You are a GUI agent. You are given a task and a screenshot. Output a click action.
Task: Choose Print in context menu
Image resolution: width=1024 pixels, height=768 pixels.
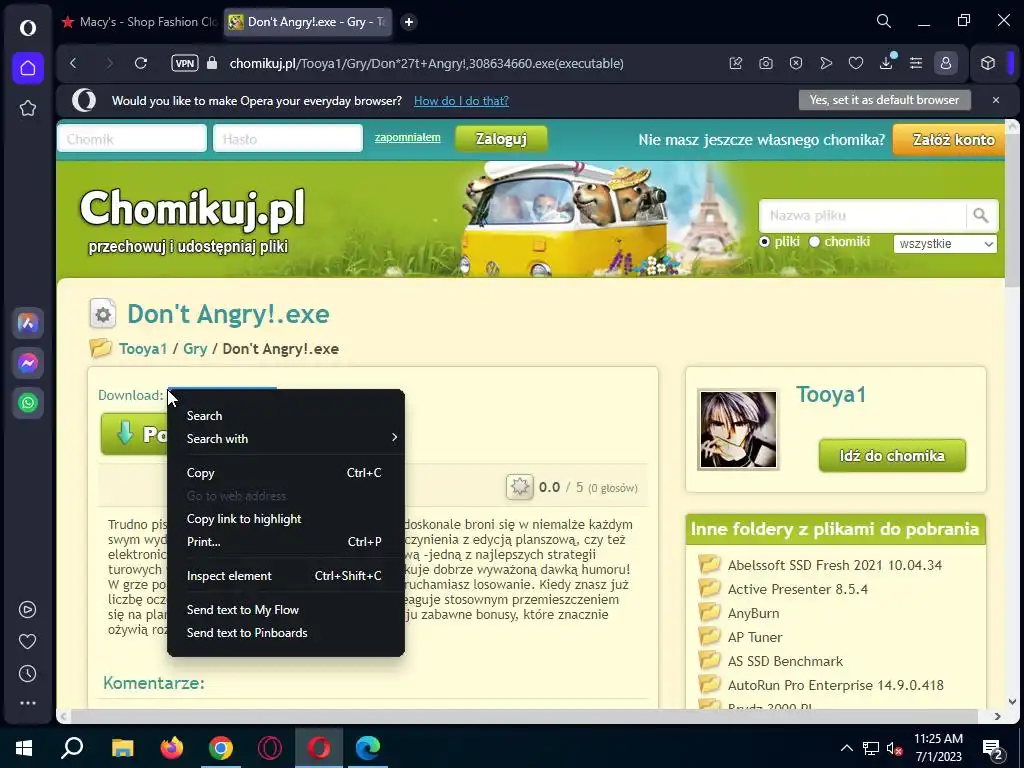pyautogui.click(x=286, y=541)
